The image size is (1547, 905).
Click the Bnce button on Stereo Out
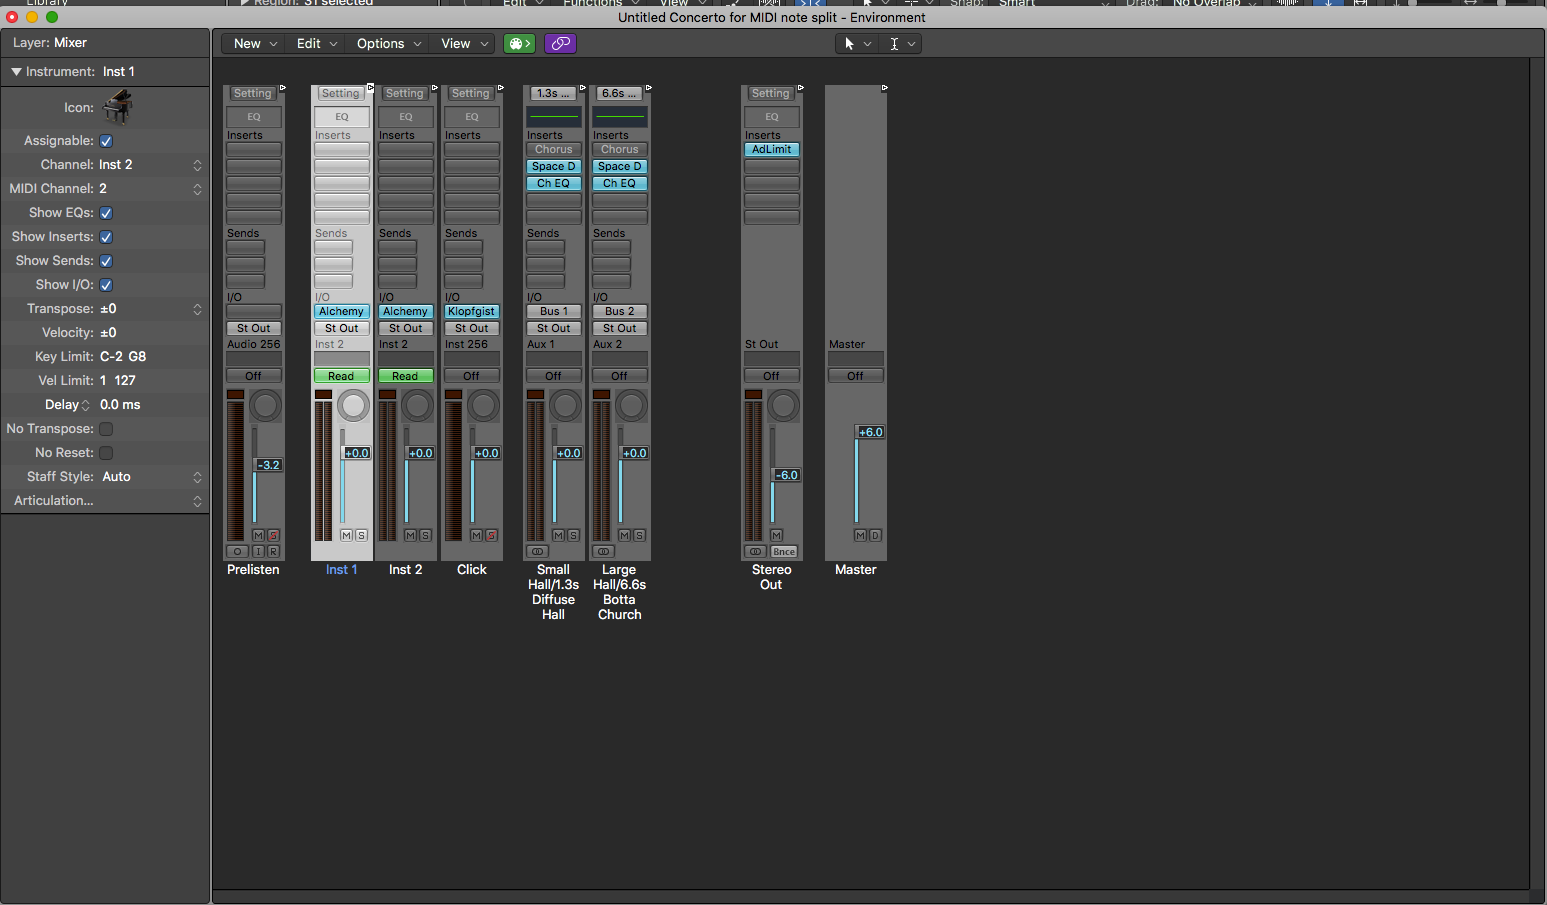[784, 552]
